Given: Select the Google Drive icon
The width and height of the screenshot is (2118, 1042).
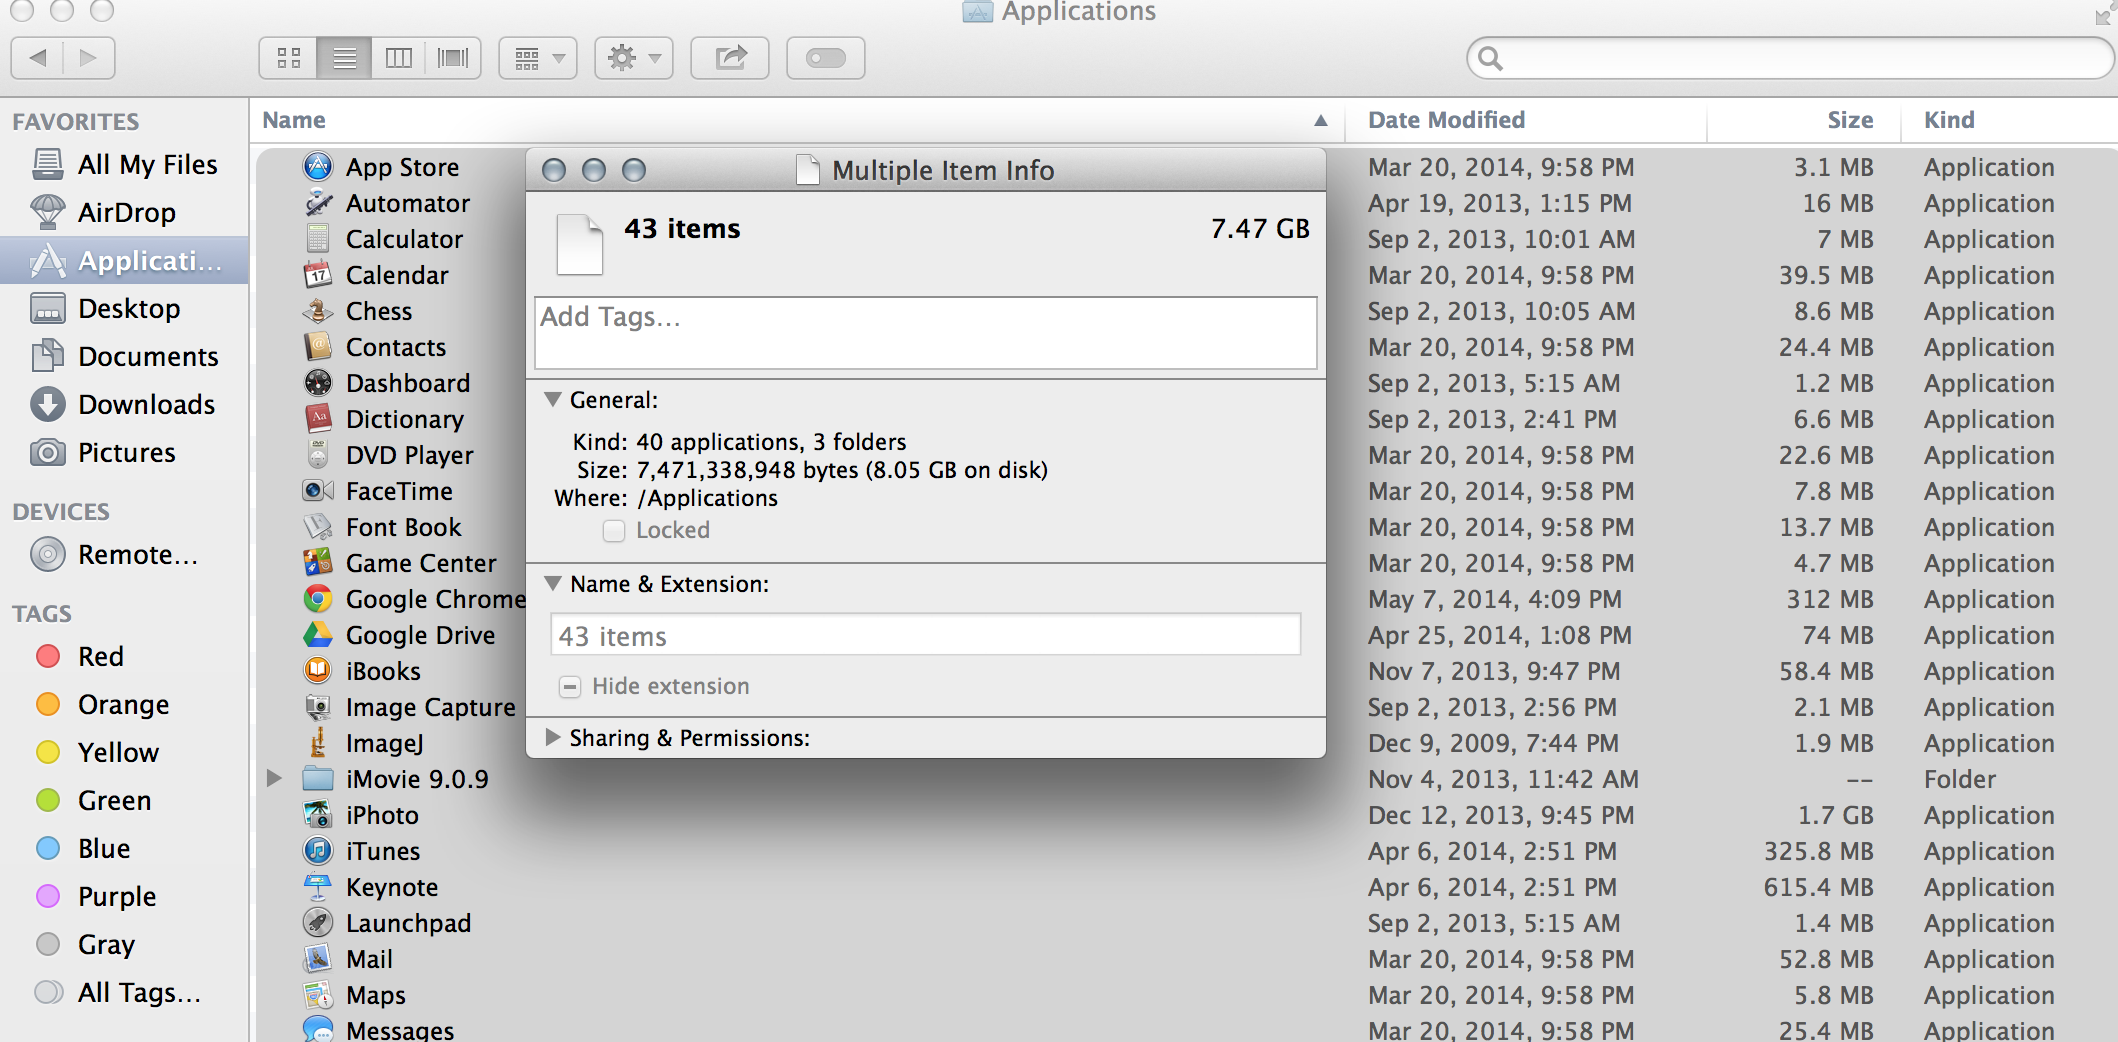Looking at the screenshot, I should [318, 634].
